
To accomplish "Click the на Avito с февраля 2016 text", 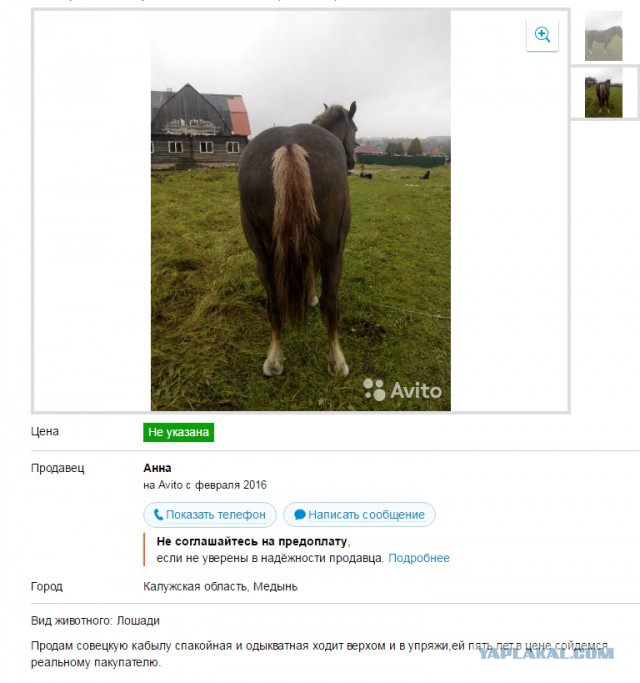I will click(205, 485).
